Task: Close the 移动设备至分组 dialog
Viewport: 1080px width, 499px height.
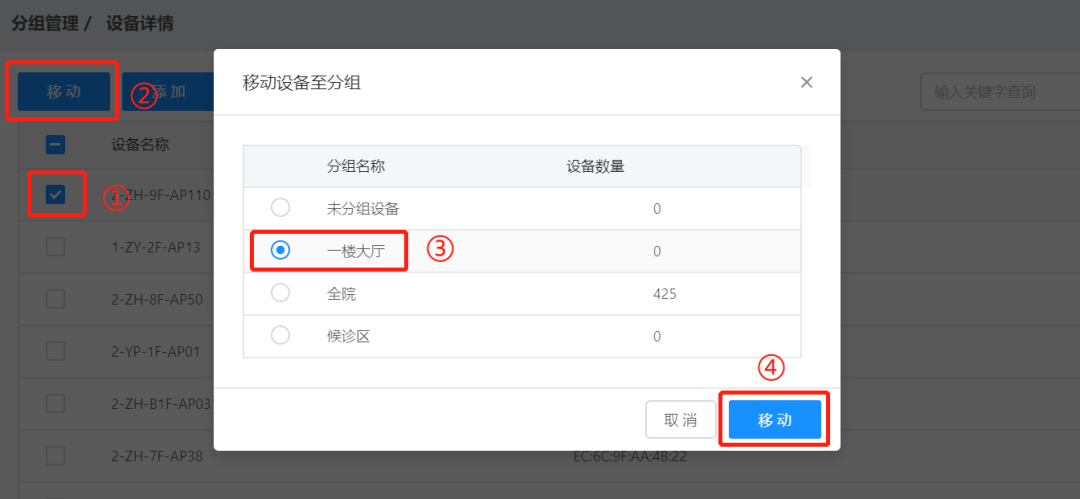Action: coord(807,83)
